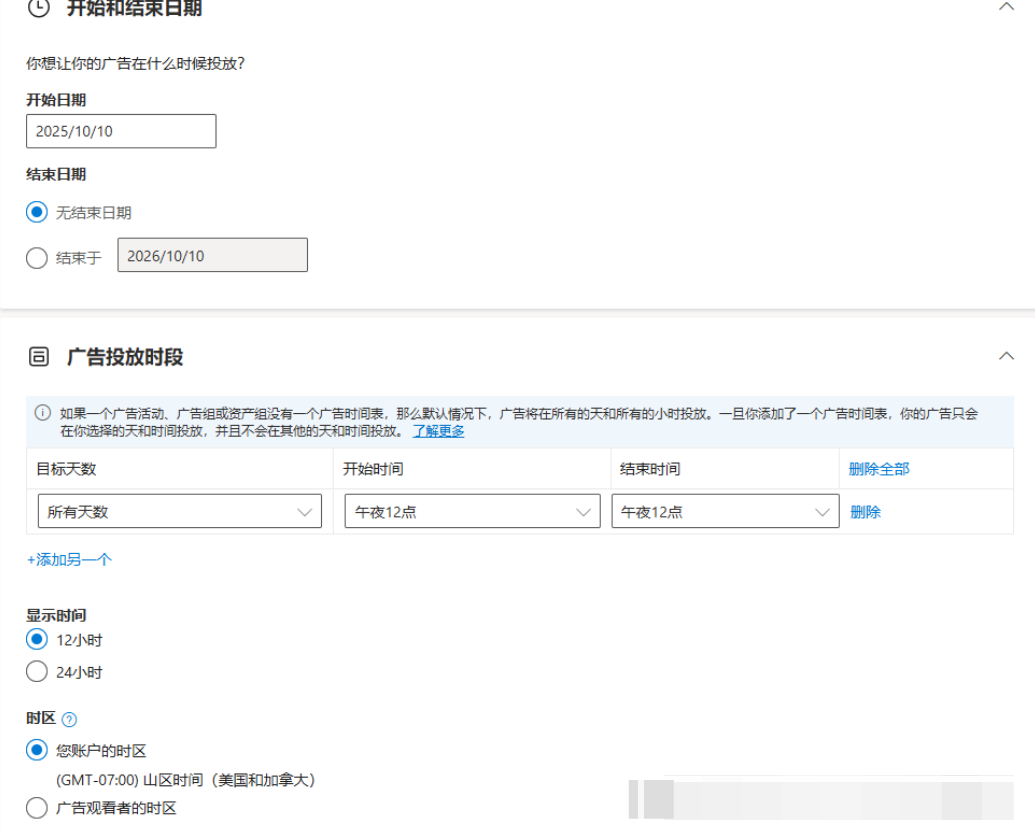
Task: Click 删除 on the schedule row
Action: click(x=865, y=512)
